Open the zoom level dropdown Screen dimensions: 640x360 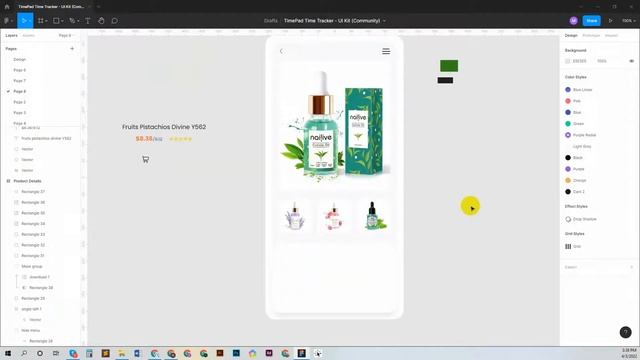[629, 20]
